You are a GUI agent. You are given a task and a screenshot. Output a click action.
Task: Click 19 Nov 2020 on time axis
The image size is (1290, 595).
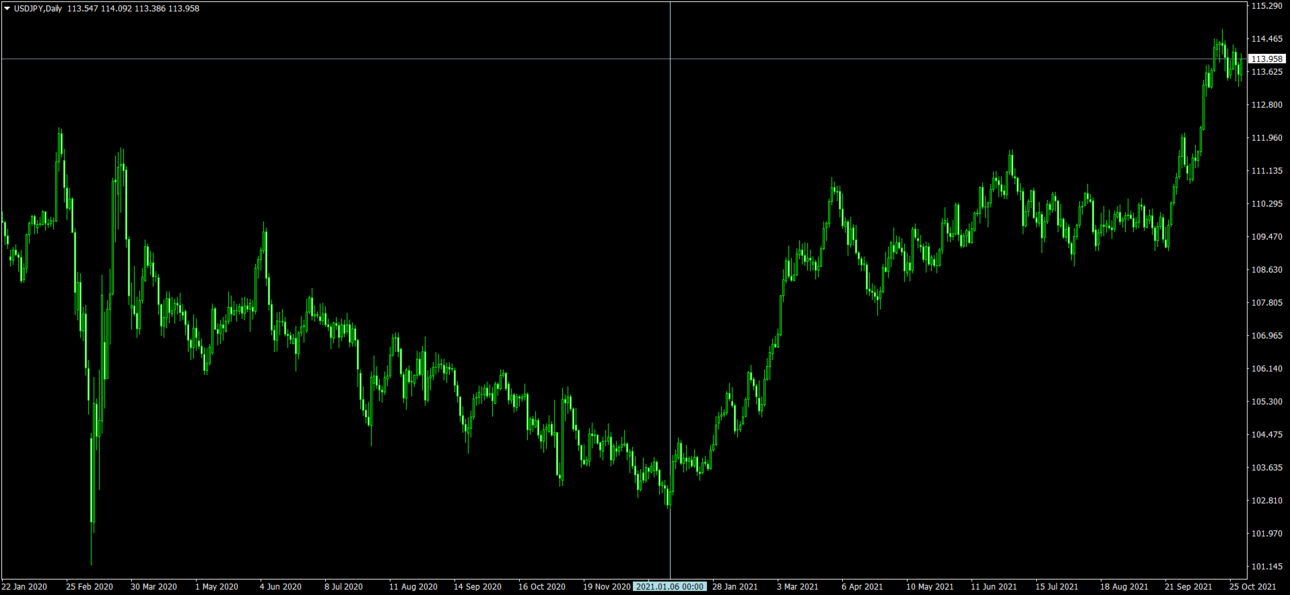coord(607,587)
